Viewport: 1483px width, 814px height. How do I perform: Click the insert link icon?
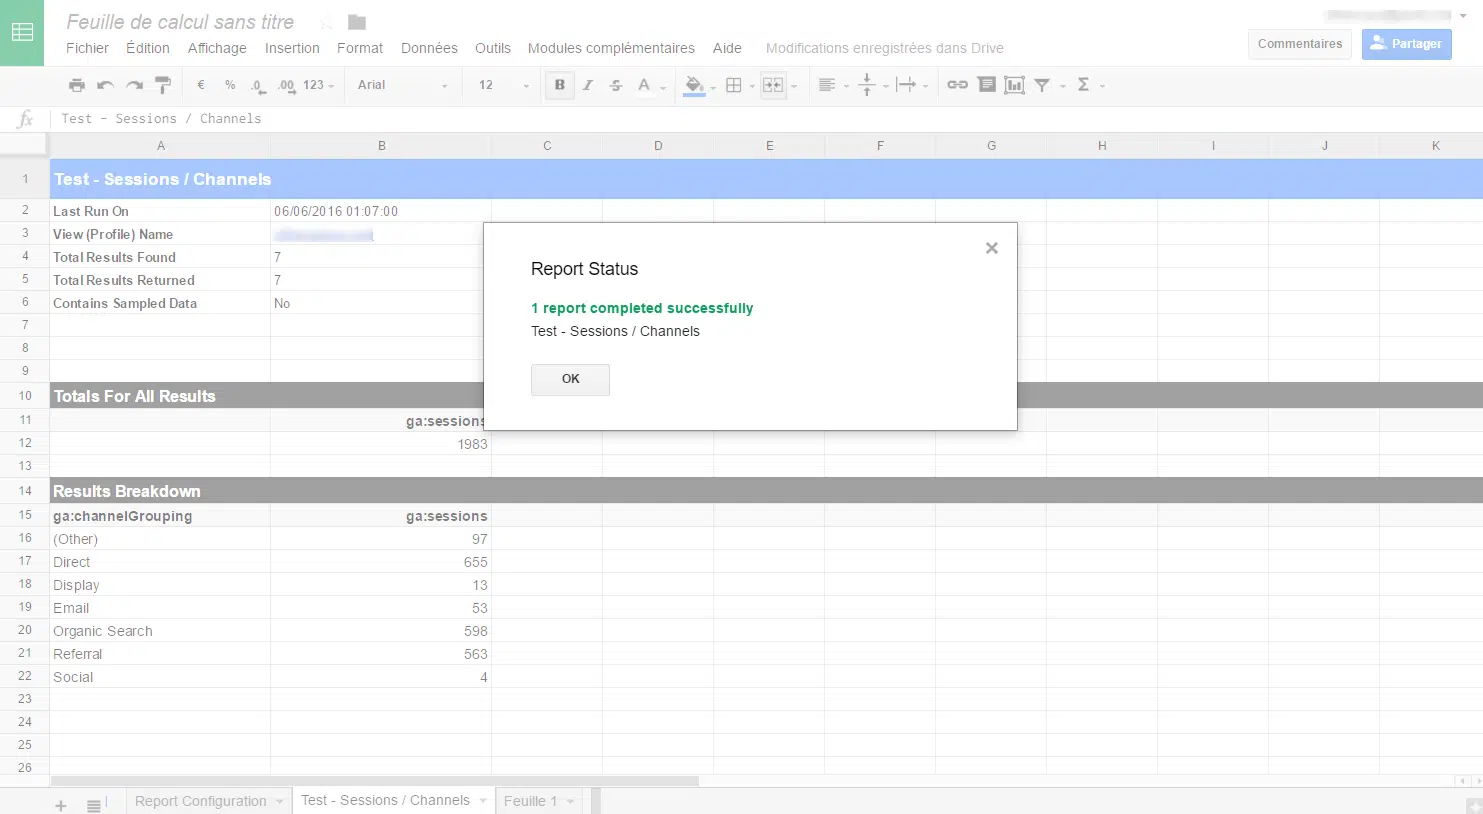click(957, 85)
